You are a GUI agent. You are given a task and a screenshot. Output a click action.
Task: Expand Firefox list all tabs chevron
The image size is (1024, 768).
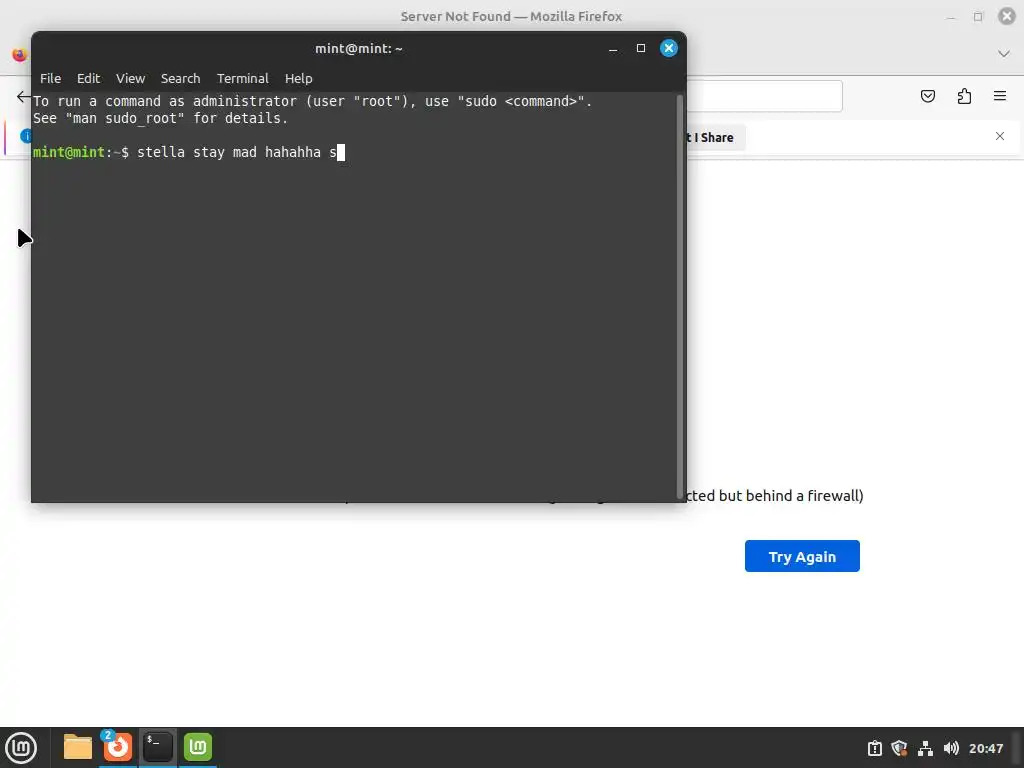pyautogui.click(x=1004, y=54)
